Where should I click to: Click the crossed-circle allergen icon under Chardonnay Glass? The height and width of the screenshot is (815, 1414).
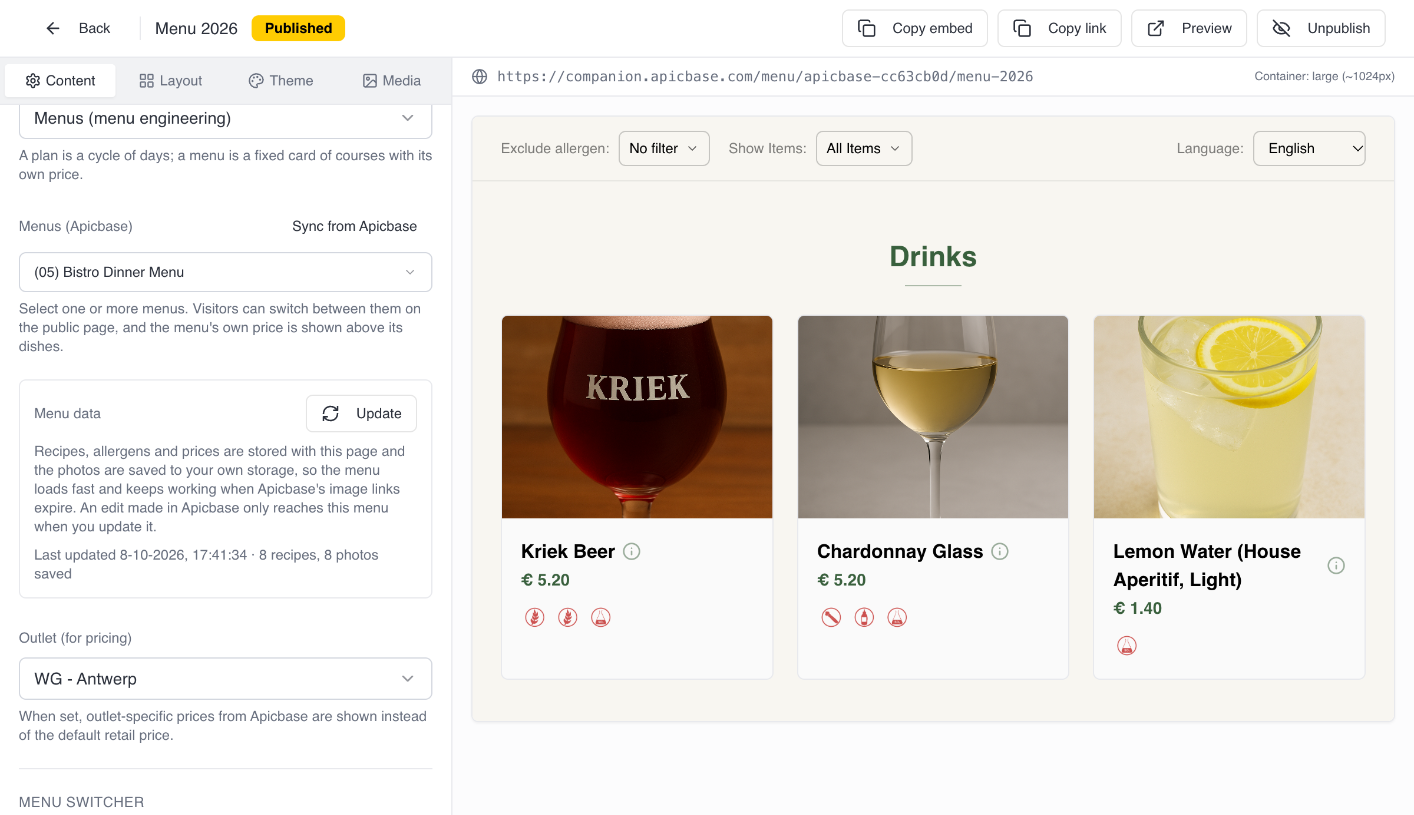tap(831, 617)
